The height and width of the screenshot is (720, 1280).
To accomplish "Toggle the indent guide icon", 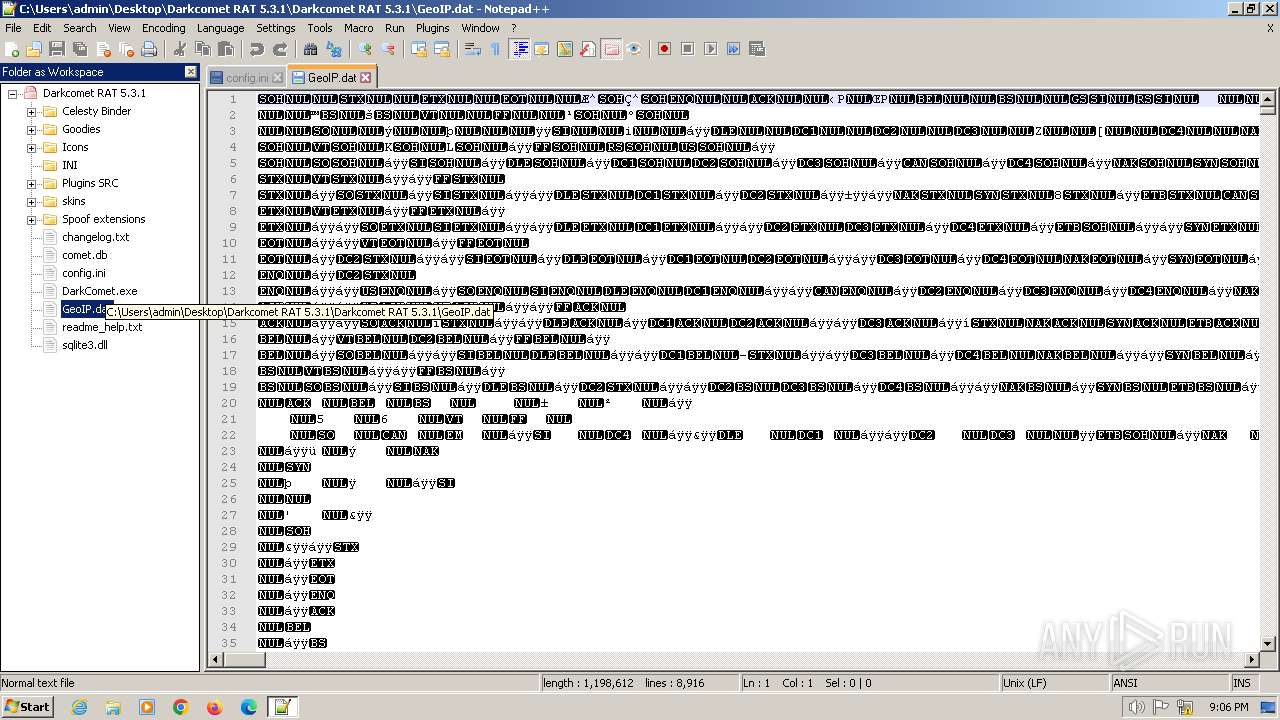I will pyautogui.click(x=519, y=49).
